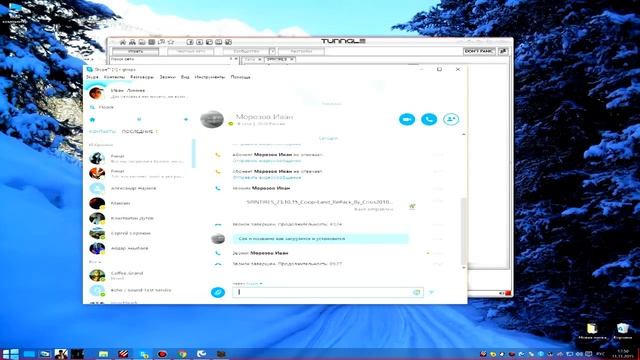640x360 pixels.
Task: Open the Инструменты menu
Action: tap(210, 77)
